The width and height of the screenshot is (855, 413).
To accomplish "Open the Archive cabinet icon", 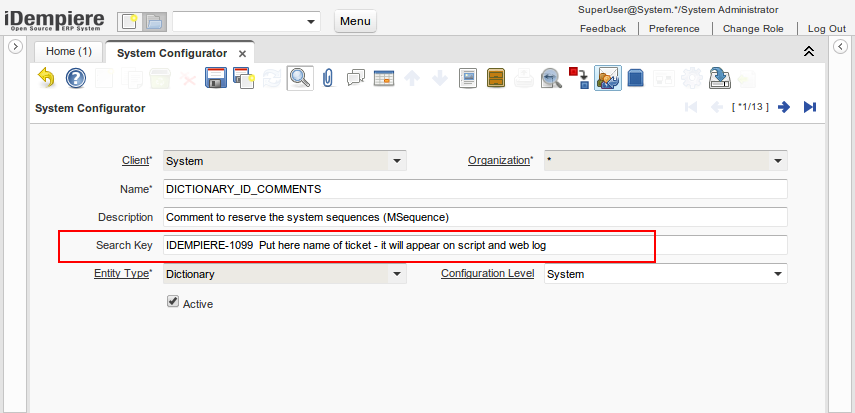I will coord(496,78).
